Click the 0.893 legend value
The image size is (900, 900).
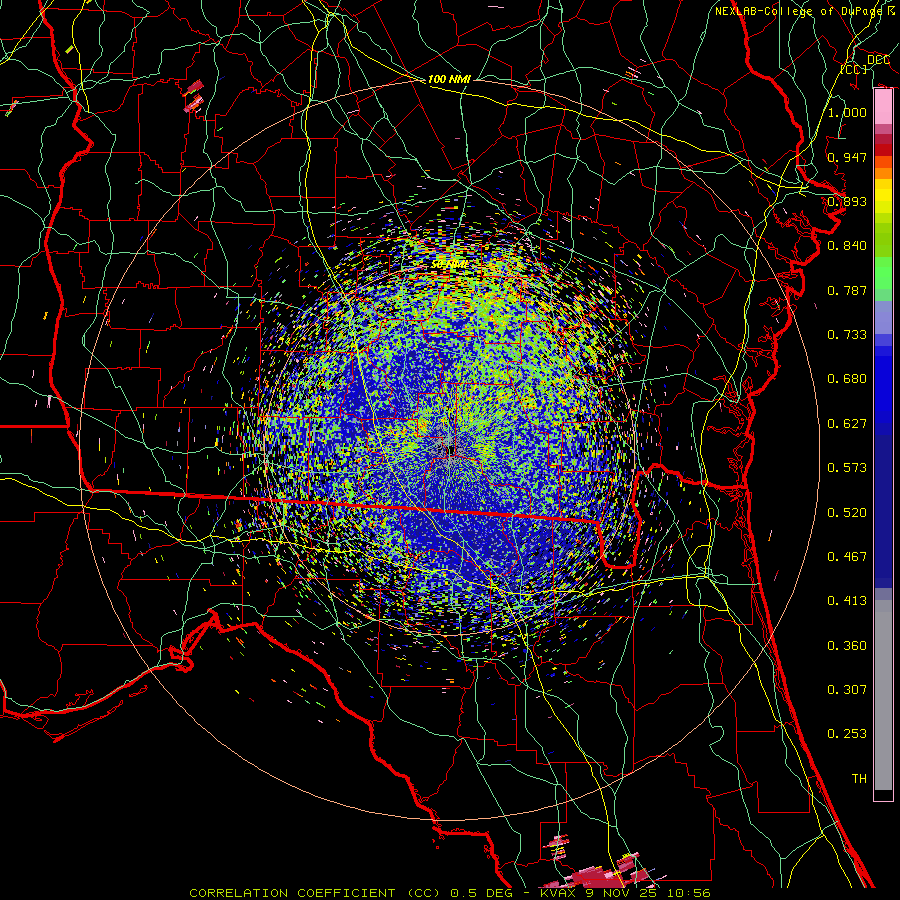(x=847, y=201)
